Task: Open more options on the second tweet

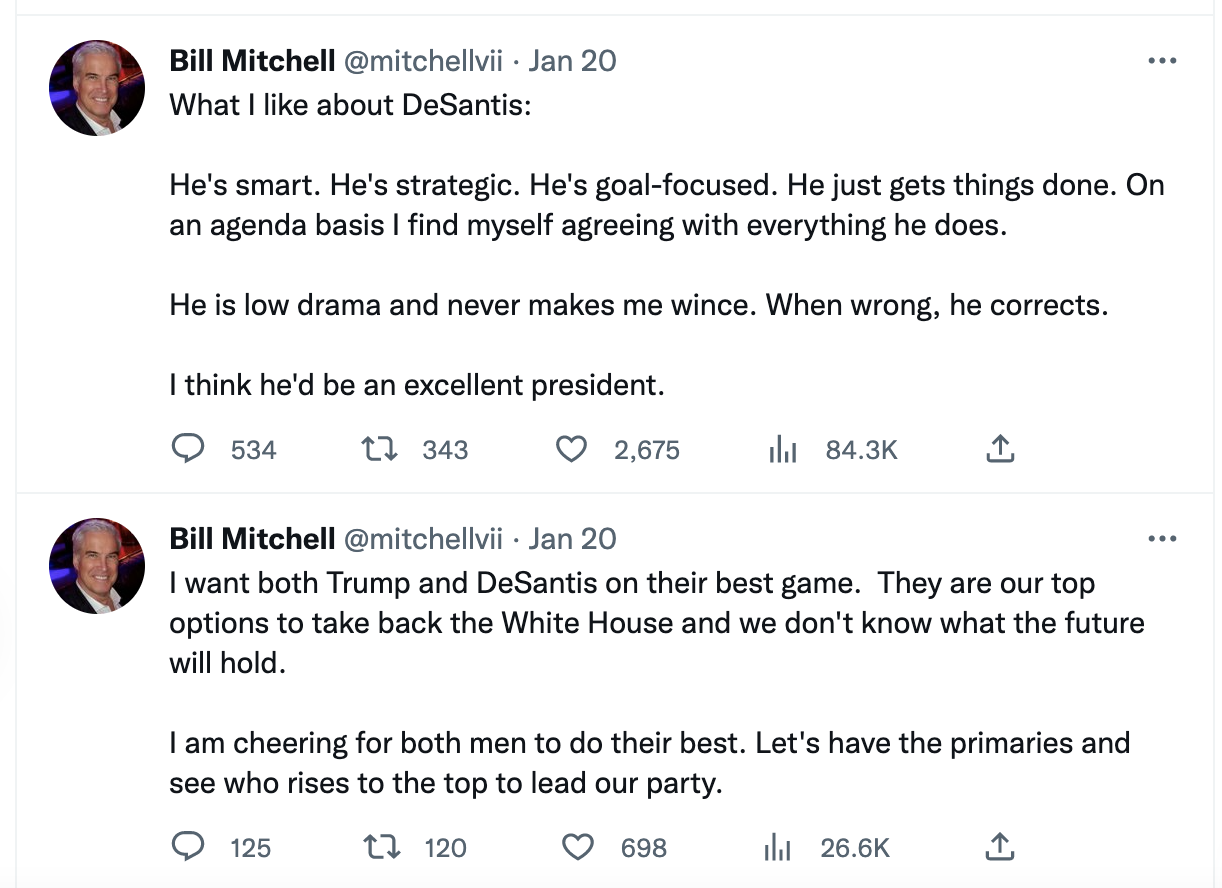Action: (1162, 538)
